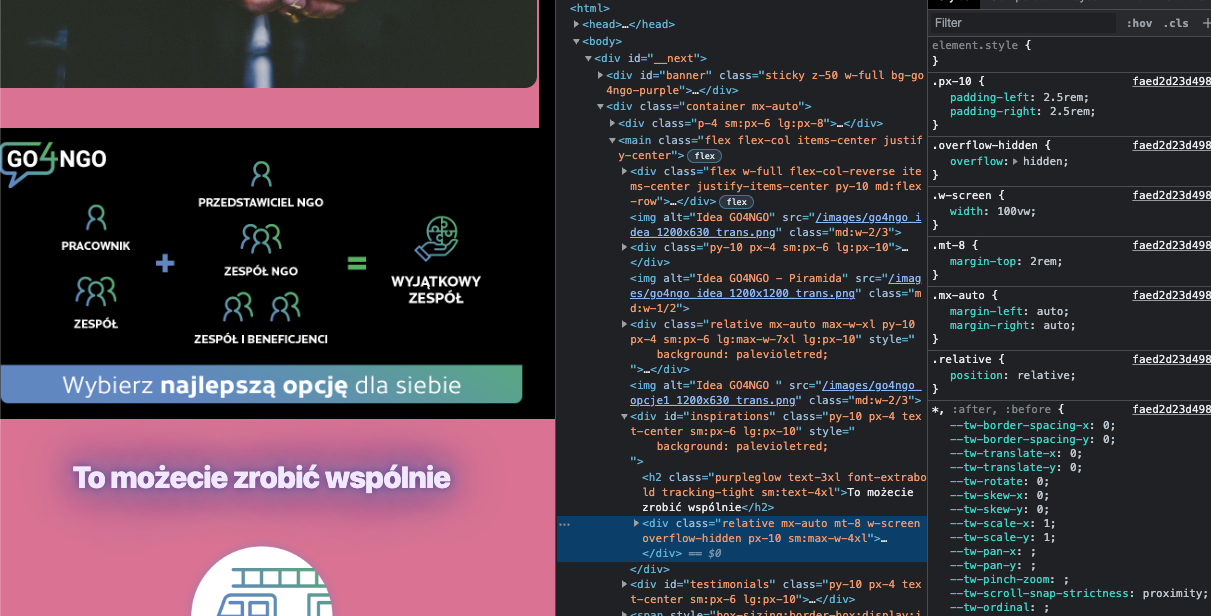Expand the div p-4 sm:px-6 lg:px-8 node
This screenshot has width=1211, height=616.
click(612, 123)
